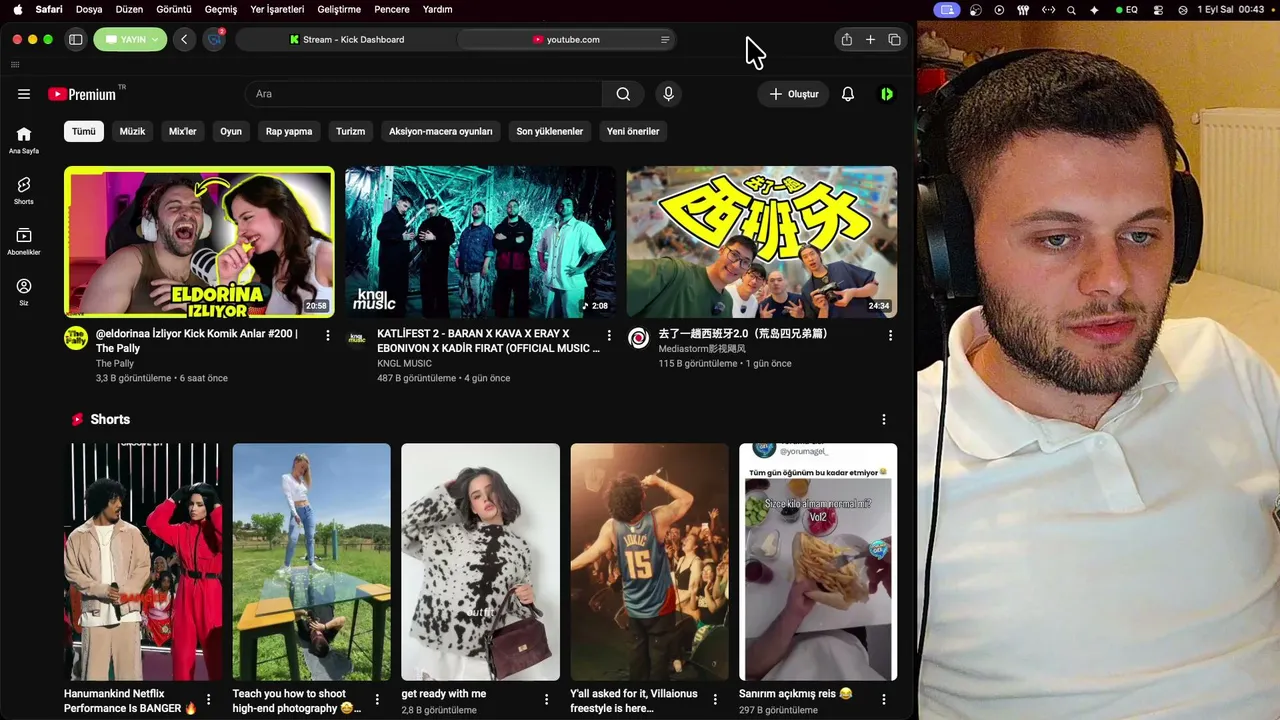The width and height of the screenshot is (1280, 720).
Task: Select the Mix'ler filter chip
Action: pos(183,131)
